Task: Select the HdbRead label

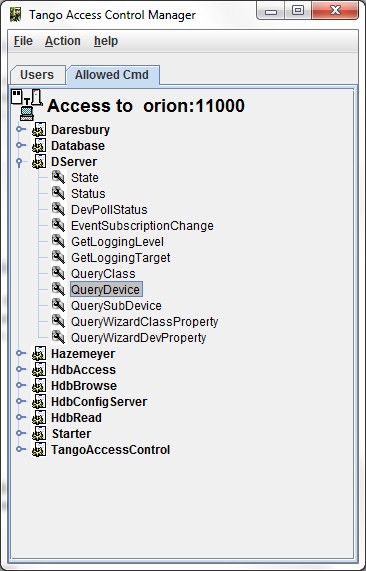Action: [x=76, y=418]
